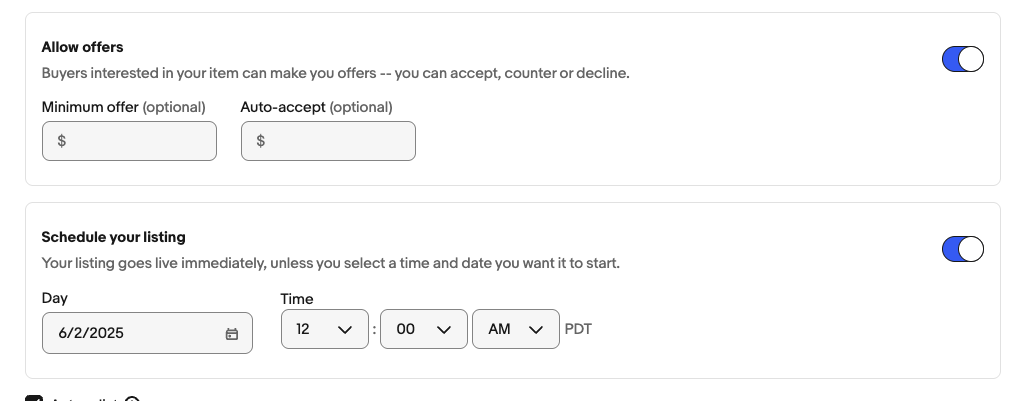This screenshot has height=401, width=1022.
Task: Click the Schedule your listing heading
Action: [113, 237]
